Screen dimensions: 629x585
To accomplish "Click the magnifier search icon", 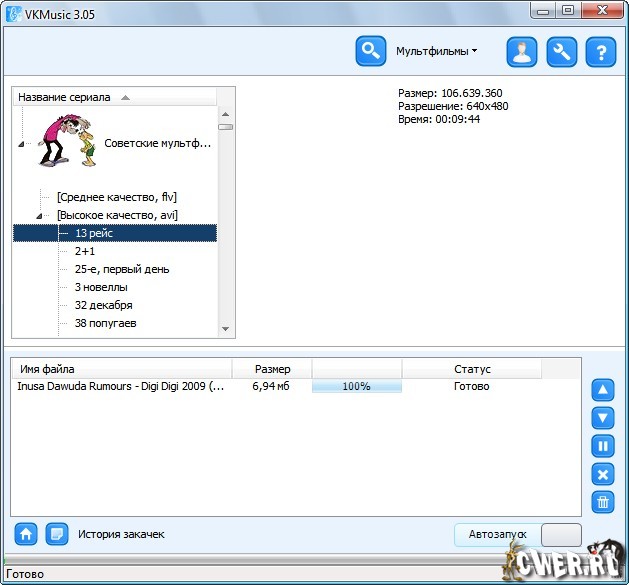I will [x=371, y=51].
